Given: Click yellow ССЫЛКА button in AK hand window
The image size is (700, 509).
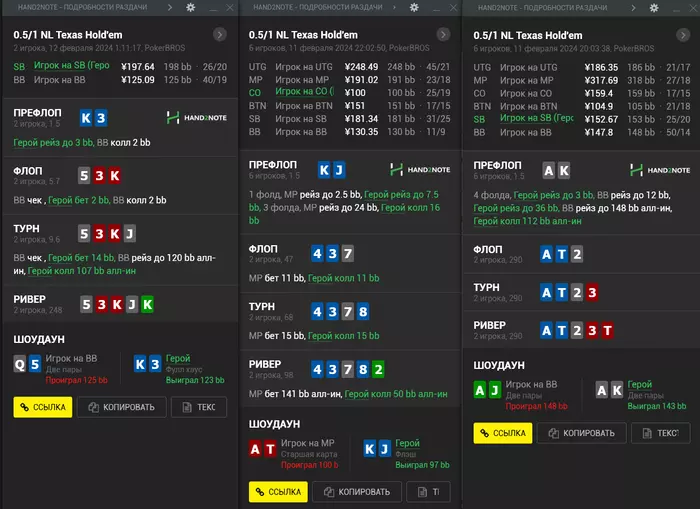Looking at the screenshot, I should [x=503, y=433].
